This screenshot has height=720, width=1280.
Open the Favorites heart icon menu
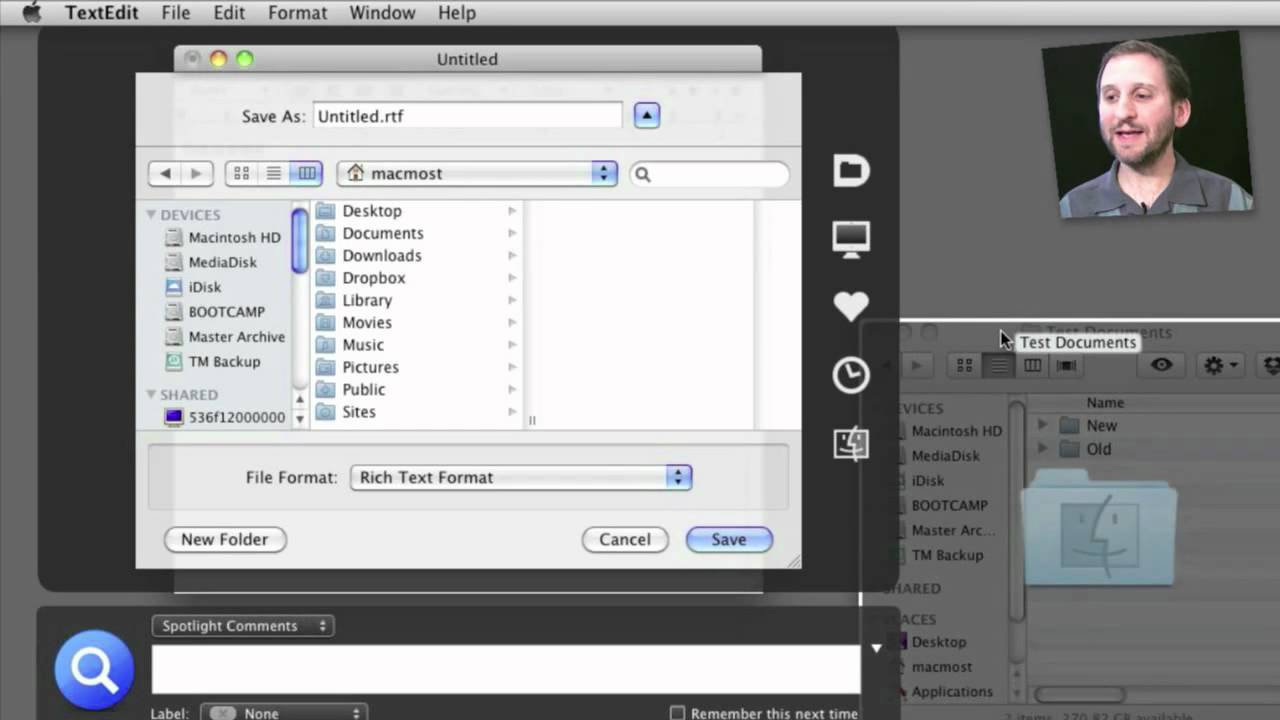pyautogui.click(x=851, y=306)
